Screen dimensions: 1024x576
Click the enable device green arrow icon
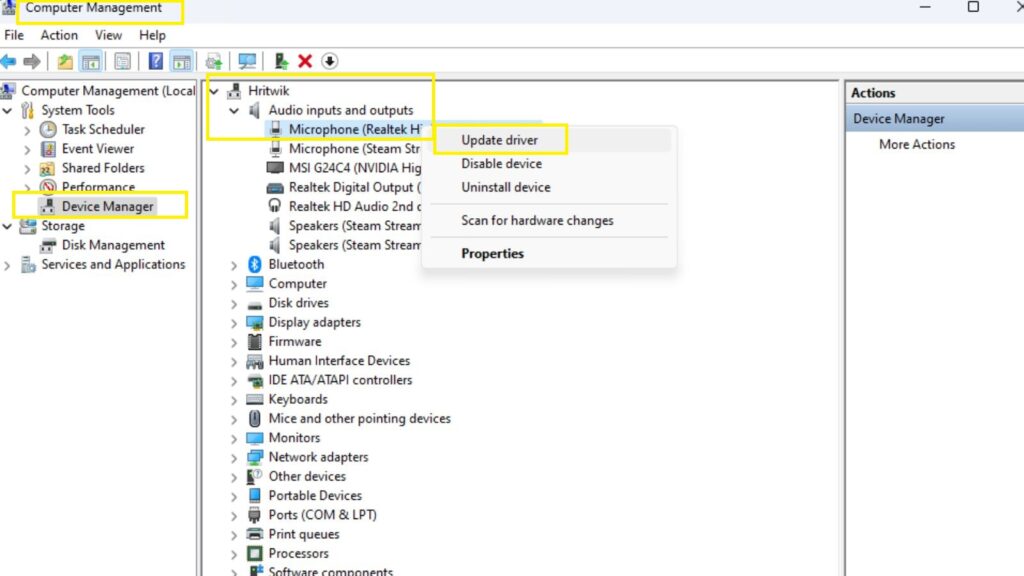281,61
